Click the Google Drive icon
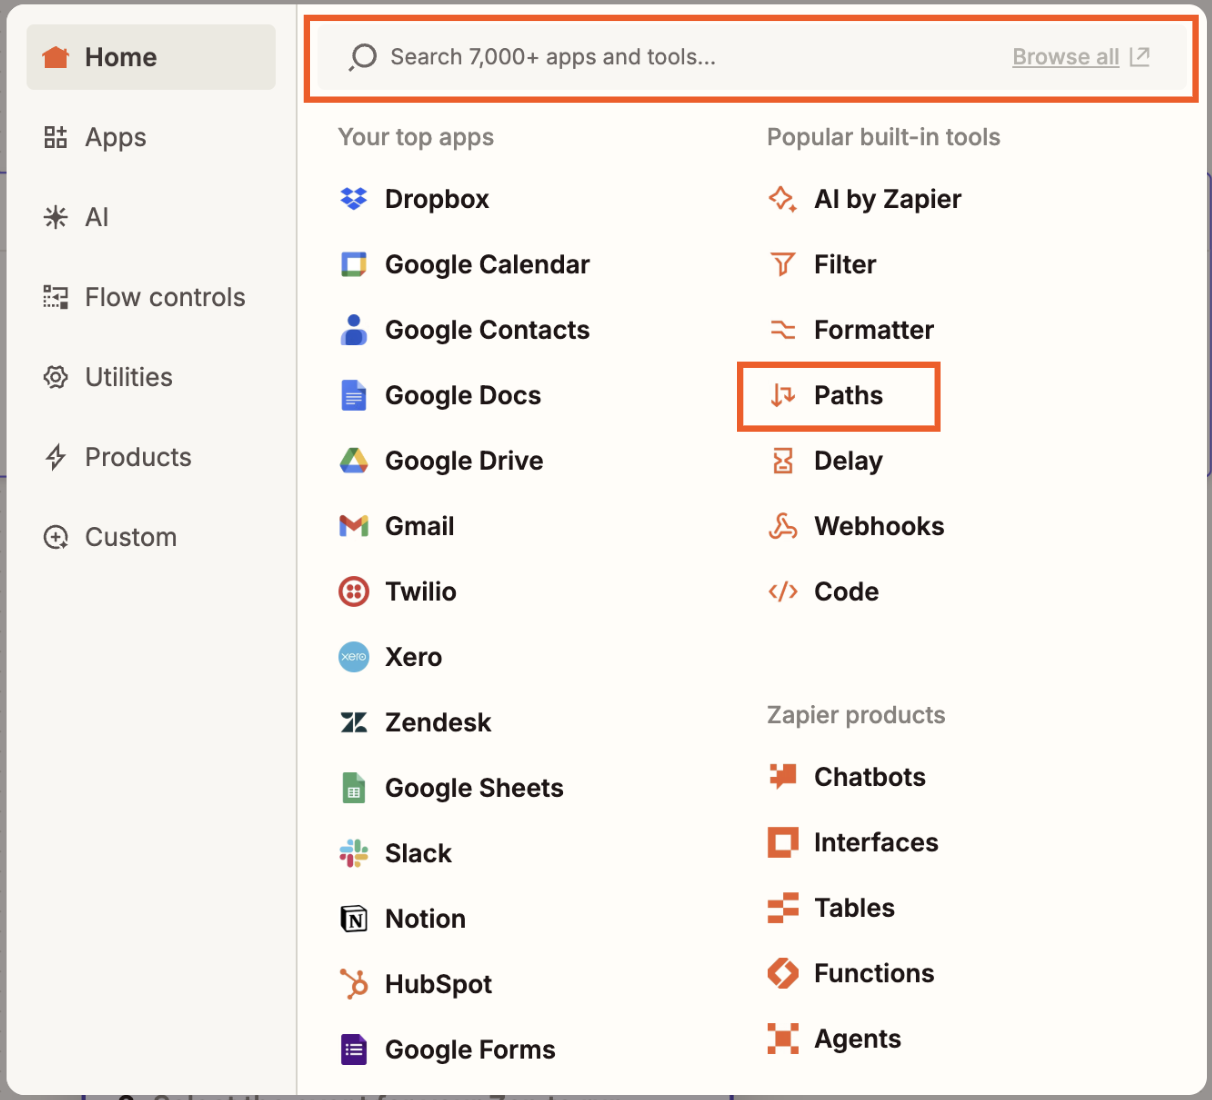The height and width of the screenshot is (1100, 1212). tap(354, 461)
